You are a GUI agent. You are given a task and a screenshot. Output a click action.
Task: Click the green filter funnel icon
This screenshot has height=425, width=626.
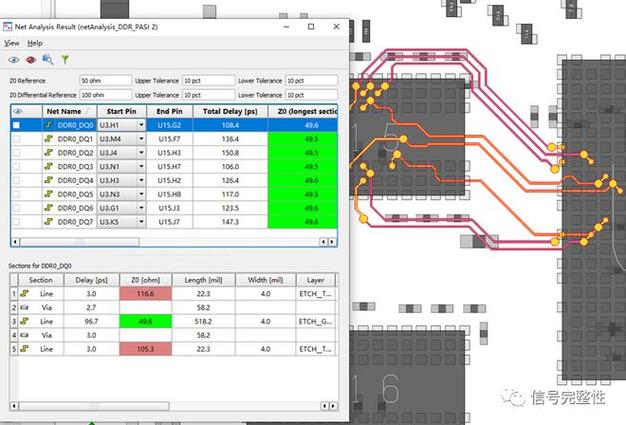point(65,59)
